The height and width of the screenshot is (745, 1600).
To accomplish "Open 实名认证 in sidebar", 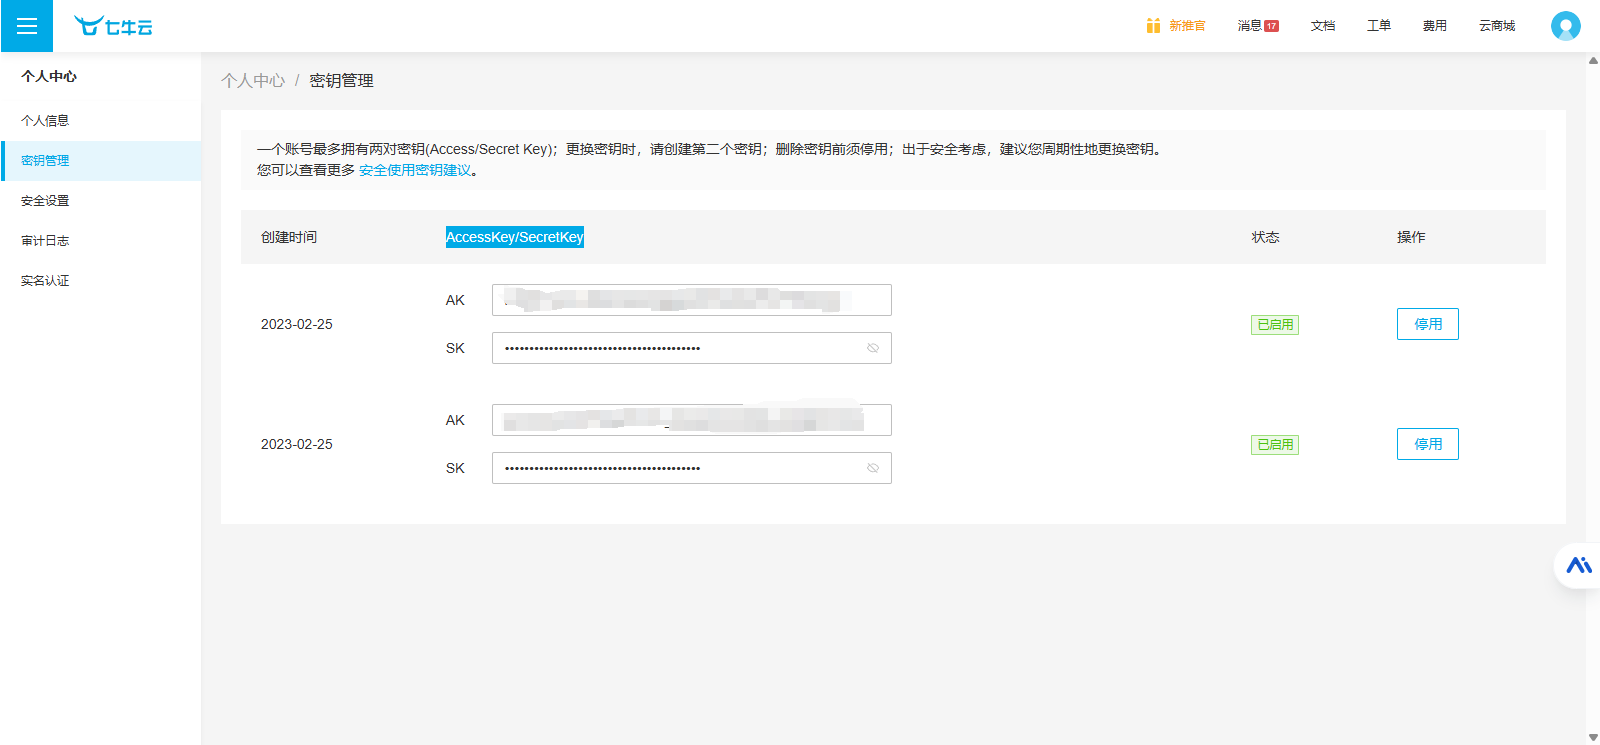I will click(x=45, y=281).
